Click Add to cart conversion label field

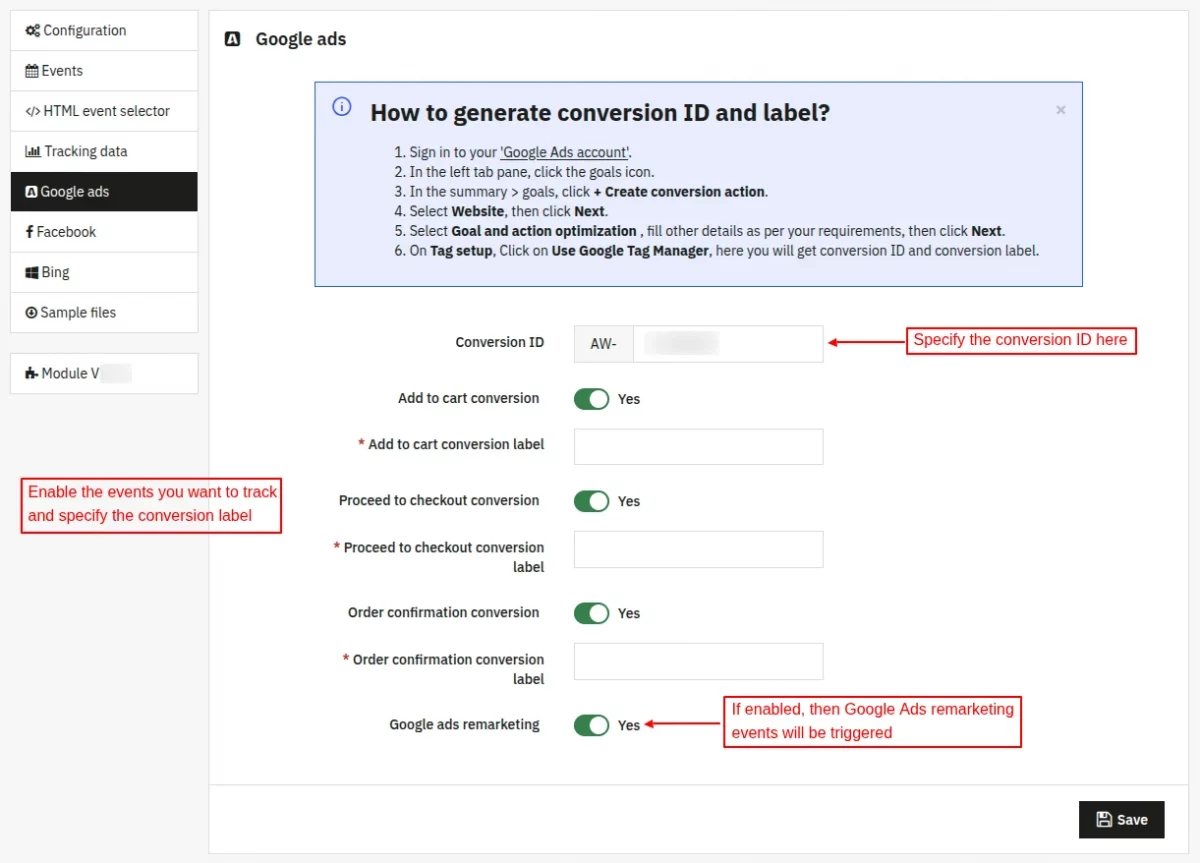698,447
